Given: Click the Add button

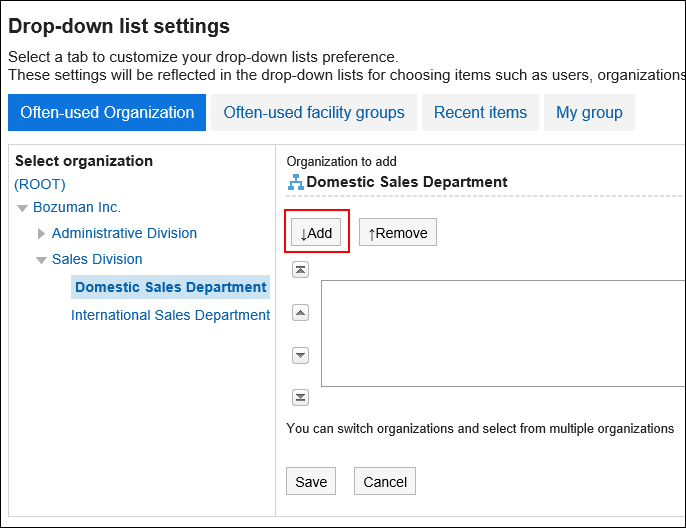Looking at the screenshot, I should 316,232.
